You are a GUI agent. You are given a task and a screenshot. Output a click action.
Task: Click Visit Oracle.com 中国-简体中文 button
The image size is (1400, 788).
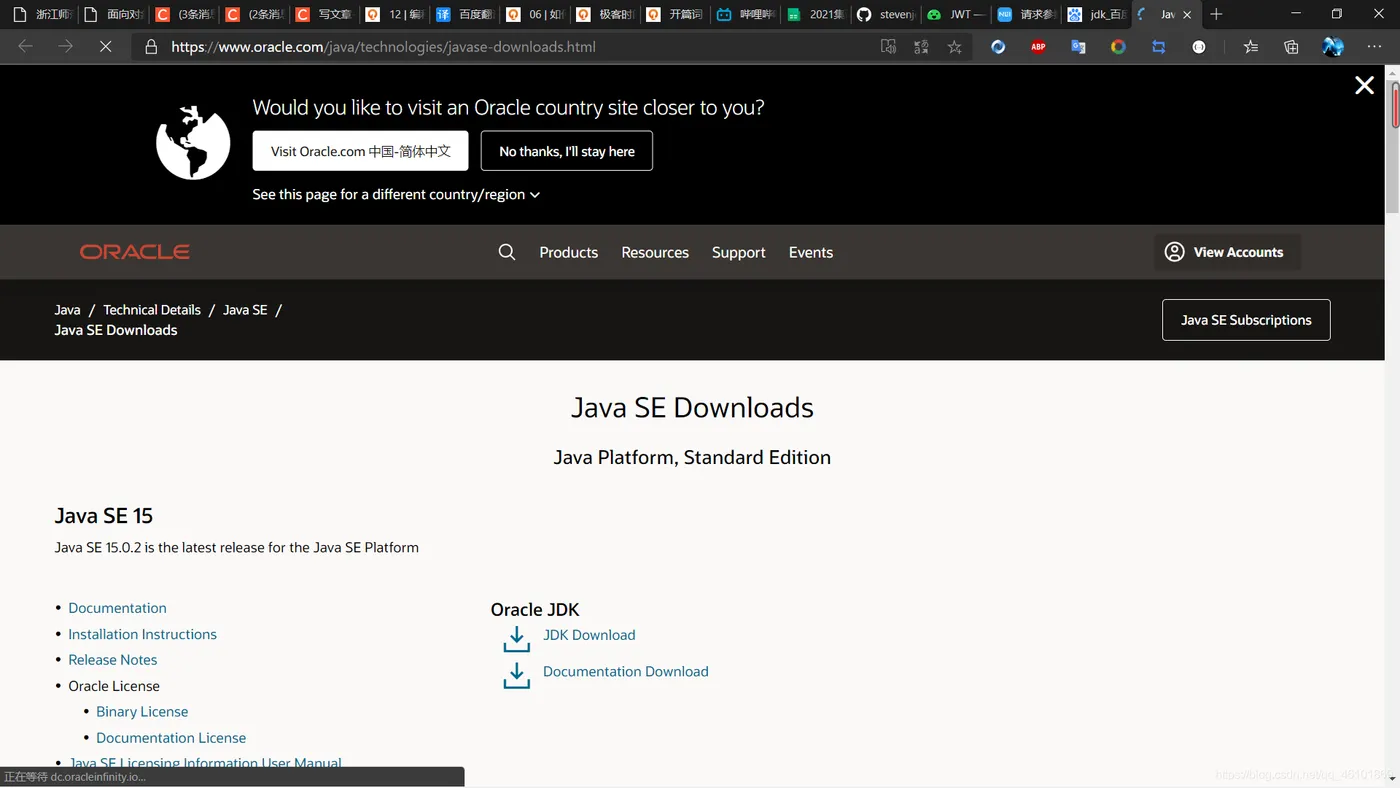(x=360, y=151)
